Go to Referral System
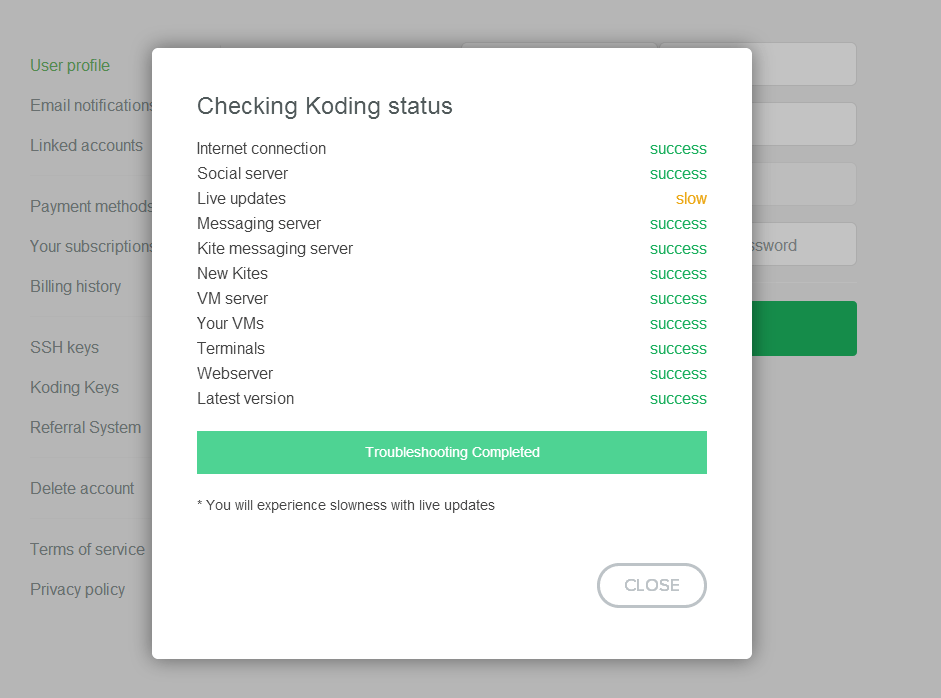 [x=85, y=428]
